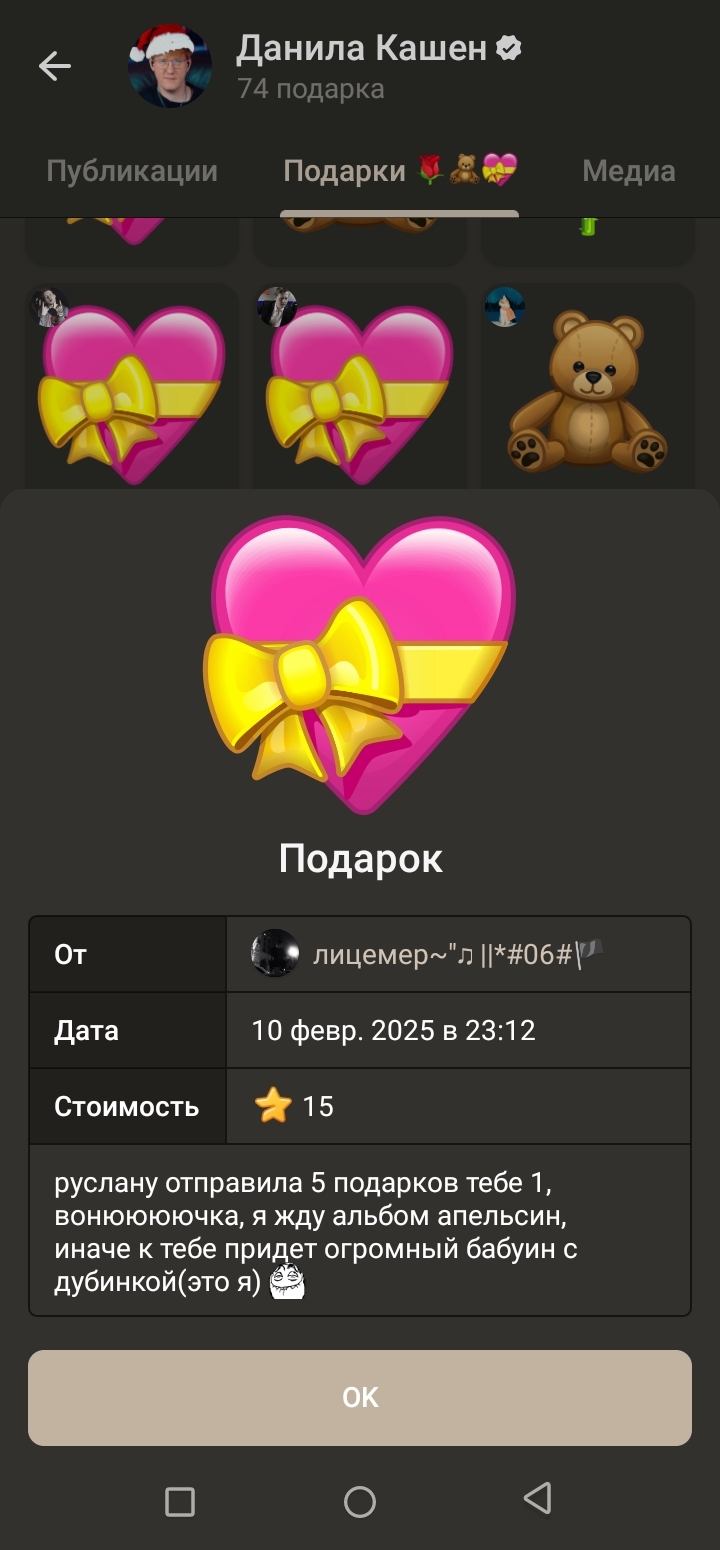The height and width of the screenshot is (1550, 720).
Task: Tap sender avatar on first heart gift
Action: (x=49, y=307)
